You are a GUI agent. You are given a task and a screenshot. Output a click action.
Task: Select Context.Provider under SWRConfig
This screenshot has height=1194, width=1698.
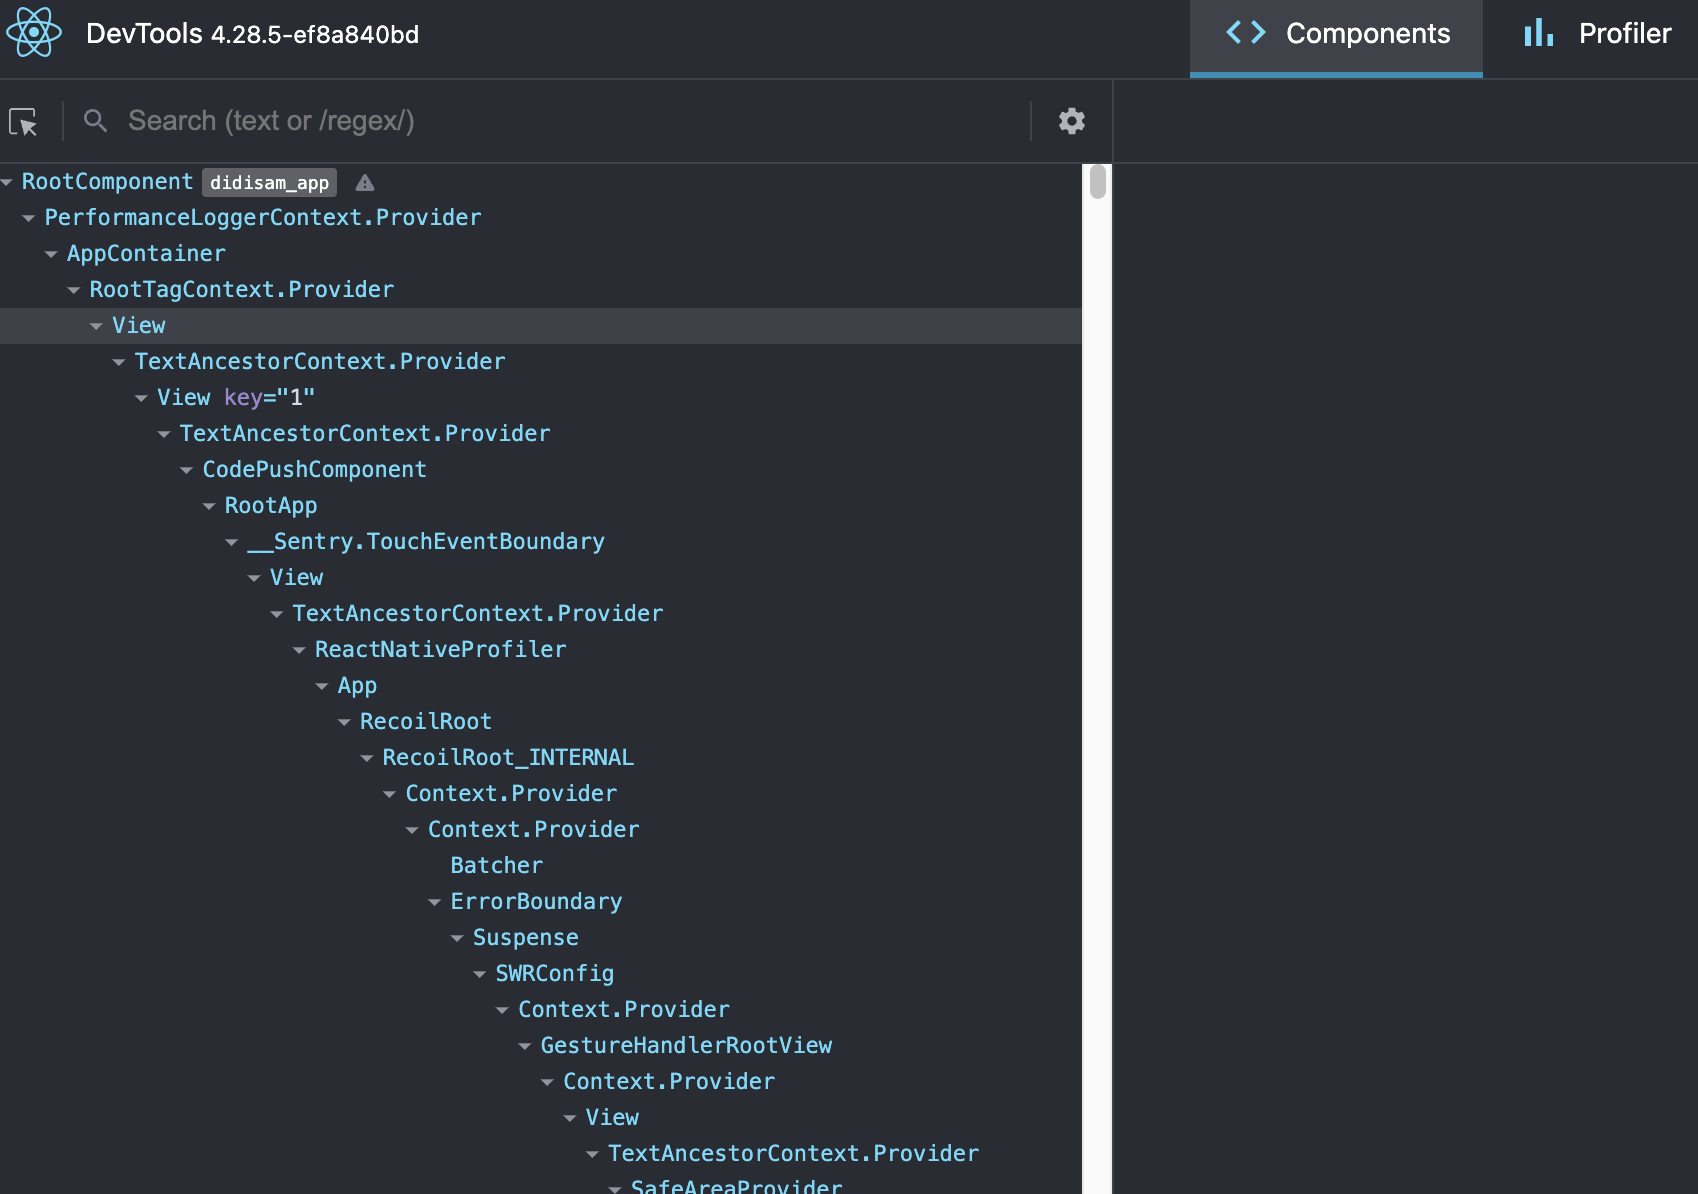624,1010
